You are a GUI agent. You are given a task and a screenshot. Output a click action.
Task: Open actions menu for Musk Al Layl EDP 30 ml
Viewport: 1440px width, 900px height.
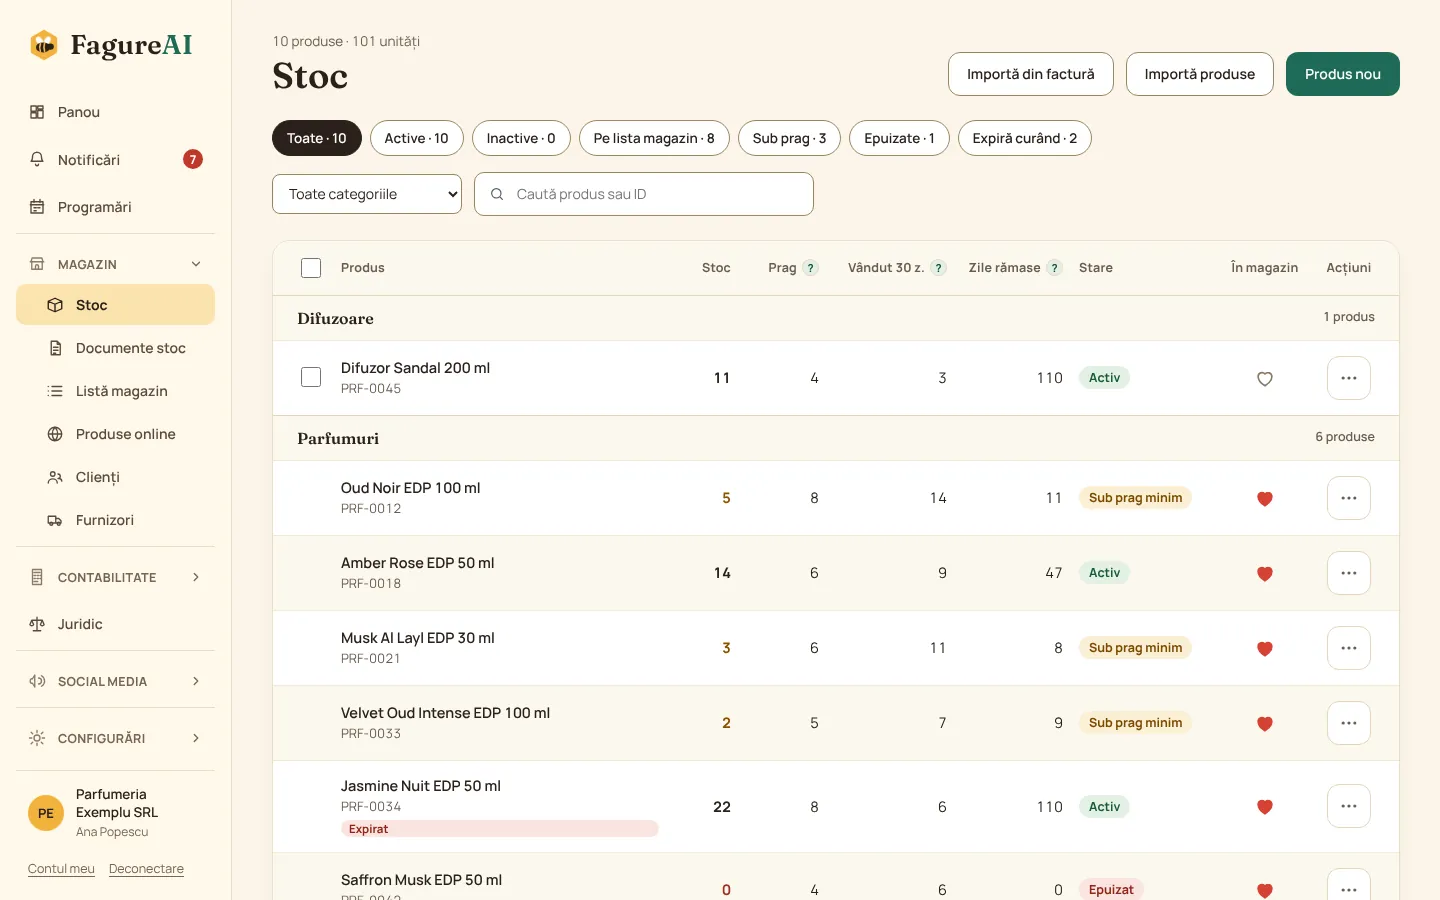coord(1349,648)
